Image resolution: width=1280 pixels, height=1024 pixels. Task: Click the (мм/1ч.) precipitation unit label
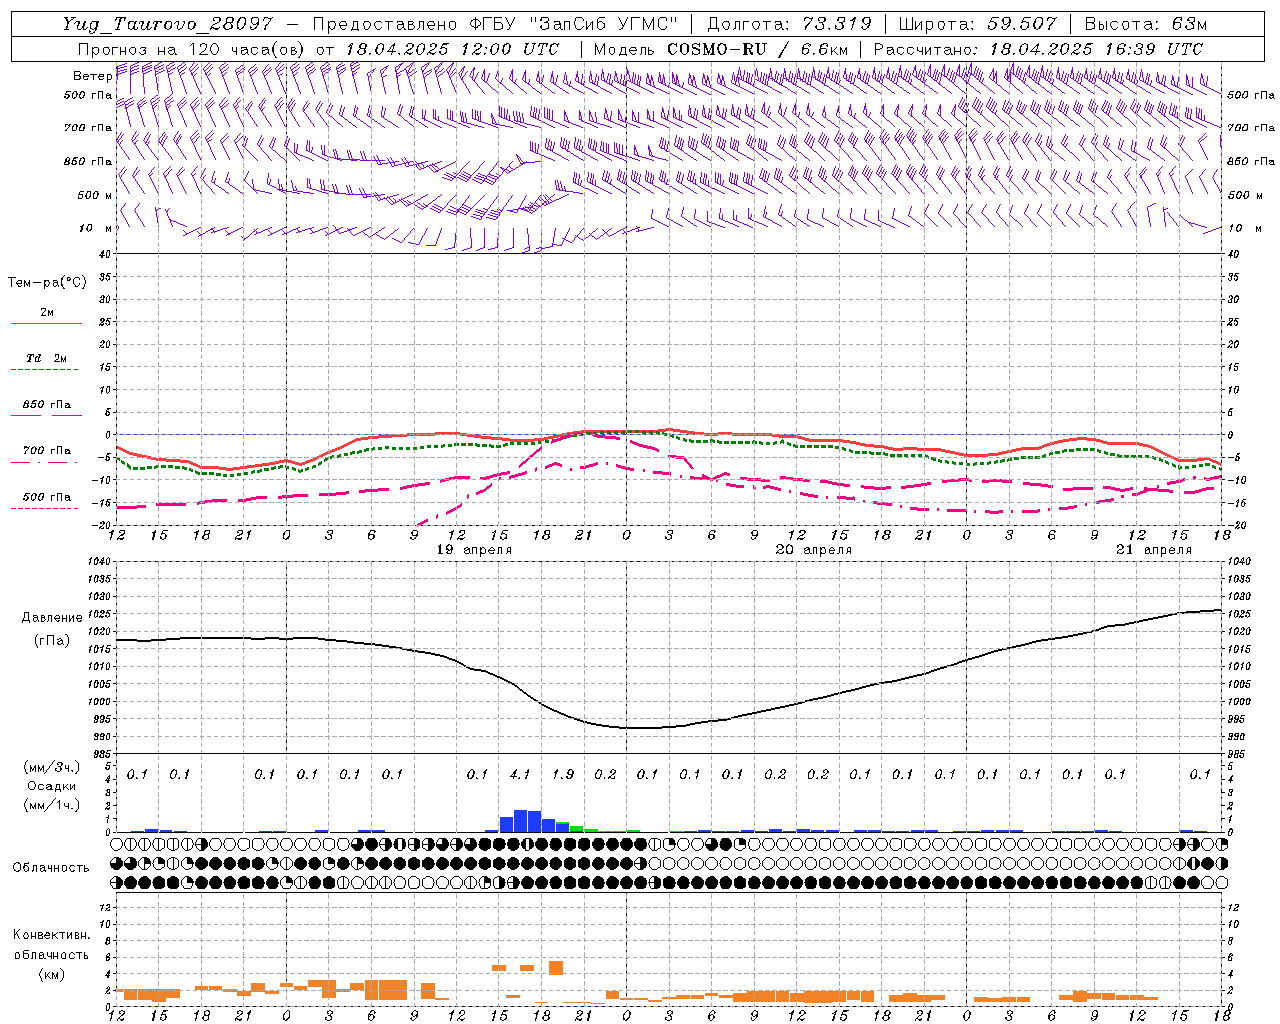click(x=52, y=805)
